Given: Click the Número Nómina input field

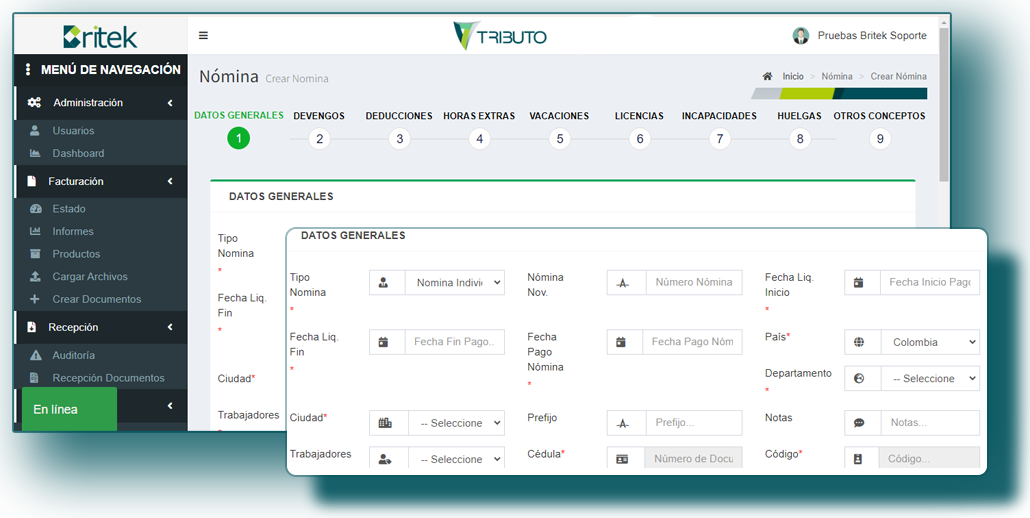Looking at the screenshot, I should pyautogui.click(x=694, y=283).
